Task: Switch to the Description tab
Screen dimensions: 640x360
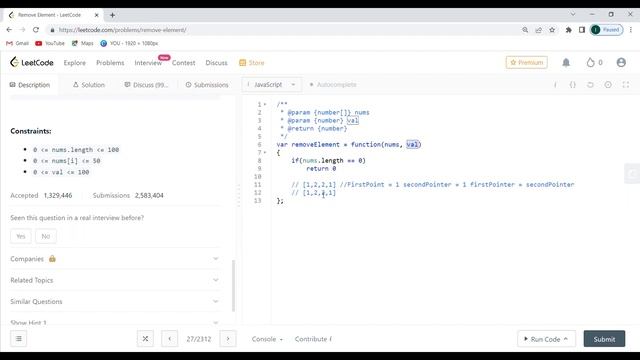Action: click(x=29, y=85)
